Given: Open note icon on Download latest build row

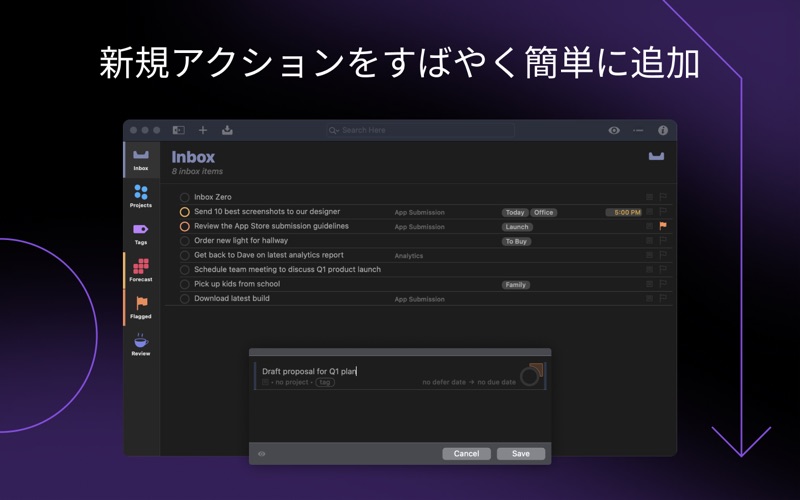Looking at the screenshot, I should click(649, 298).
